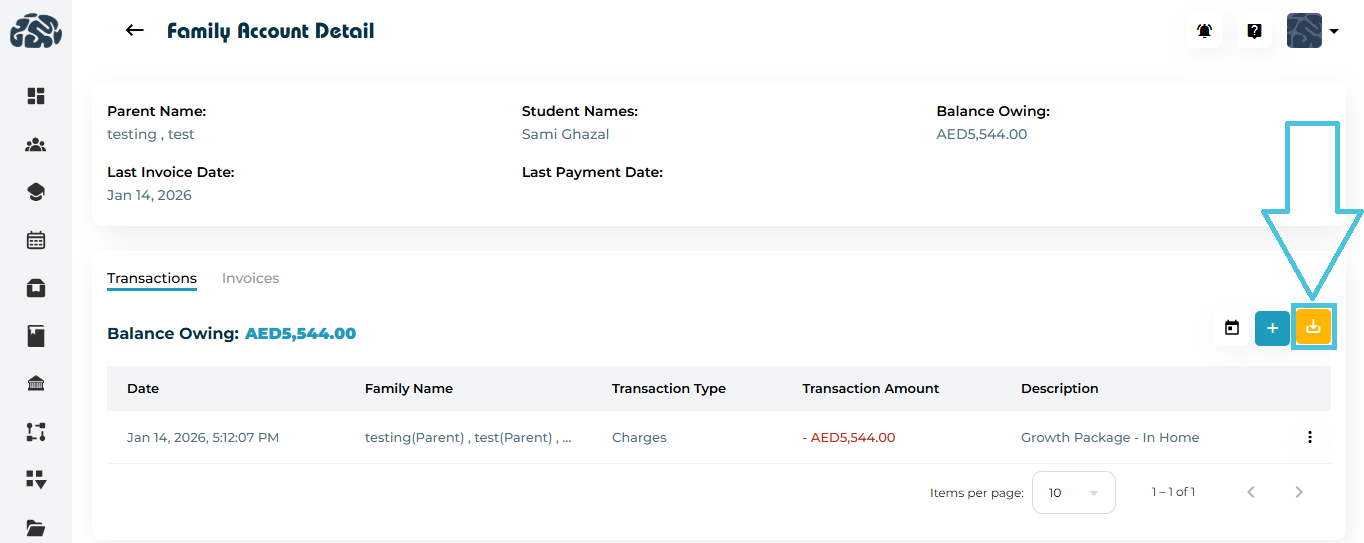Open the profile avatar dropdown menu
Viewport: 1364px width, 543px height.
tap(1312, 31)
